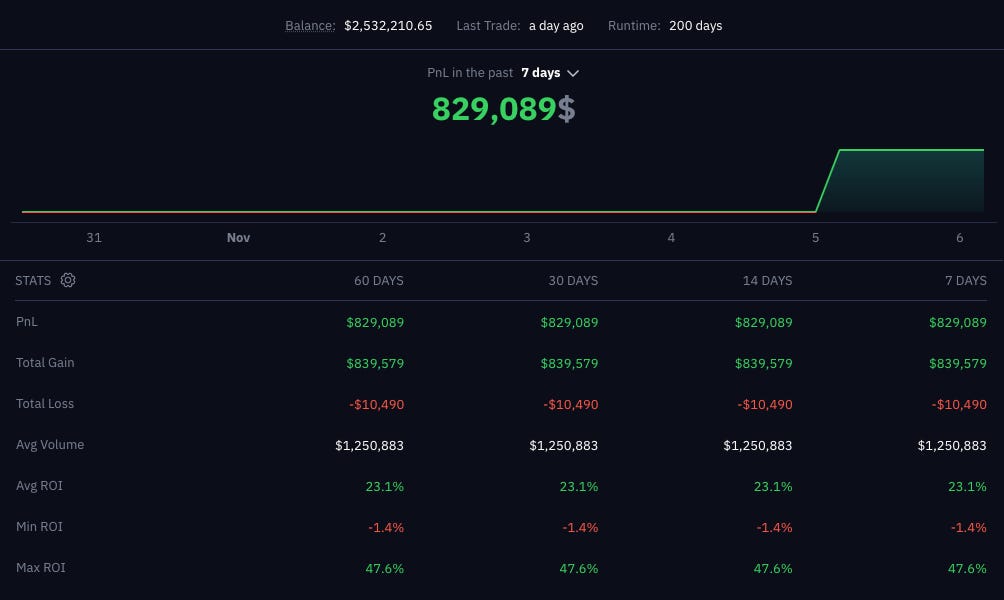Click the red Total Loss value -$10,490
1004x600 pixels.
tap(377, 404)
